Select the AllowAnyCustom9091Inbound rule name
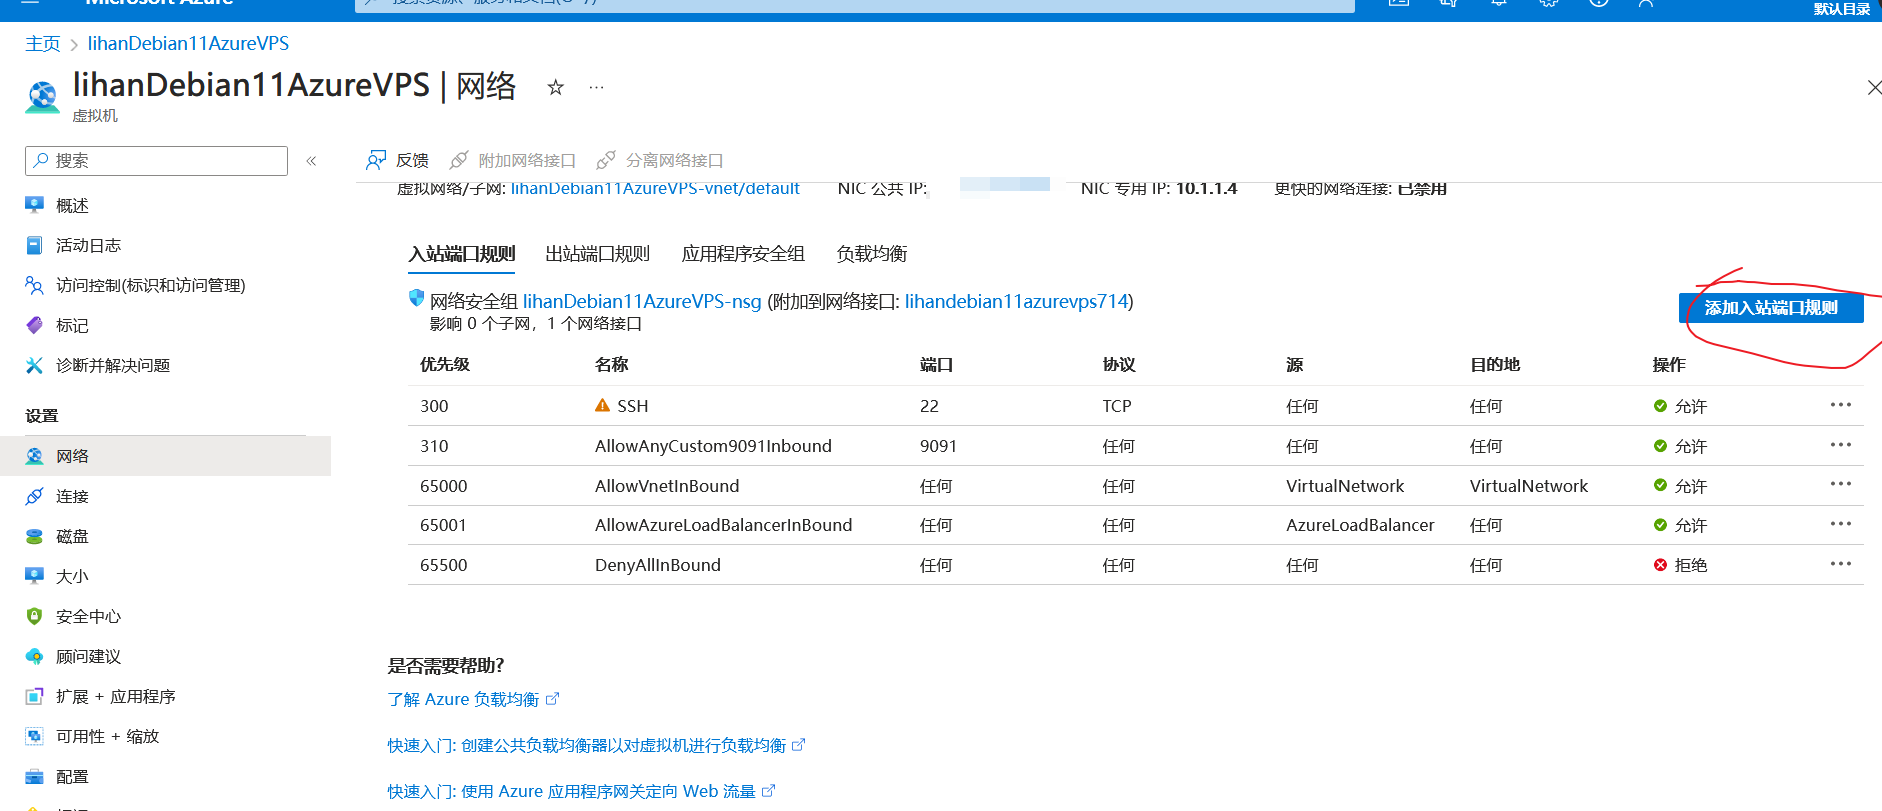Viewport: 1882px width, 811px height. tap(713, 446)
